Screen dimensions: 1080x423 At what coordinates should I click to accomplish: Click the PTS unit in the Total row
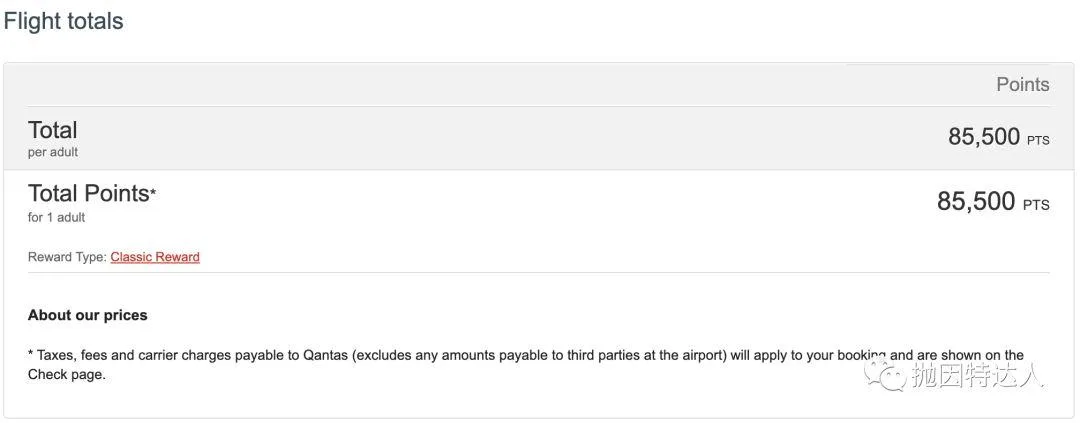tap(1038, 141)
